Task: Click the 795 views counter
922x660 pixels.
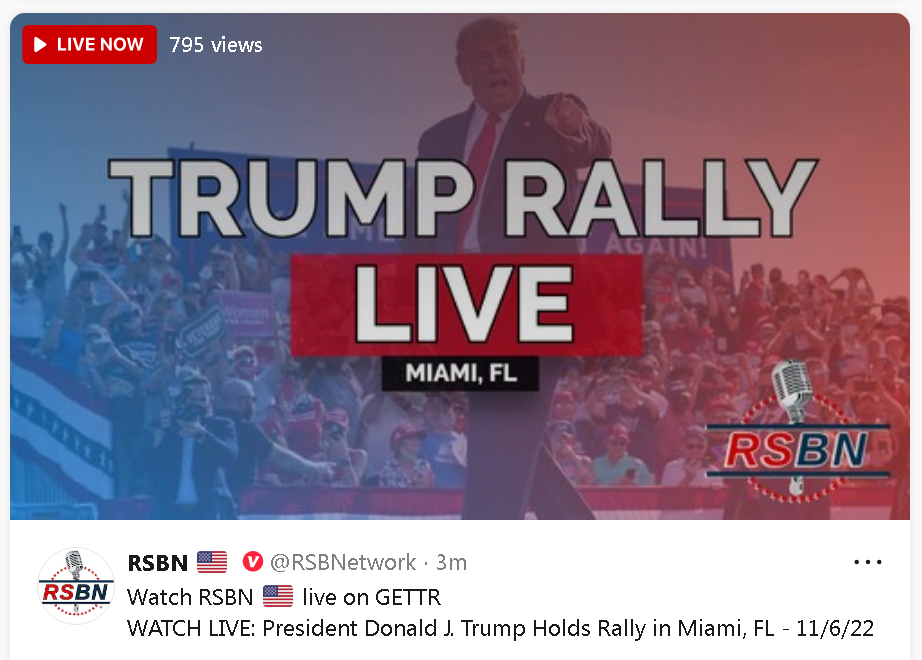Action: 216,45
